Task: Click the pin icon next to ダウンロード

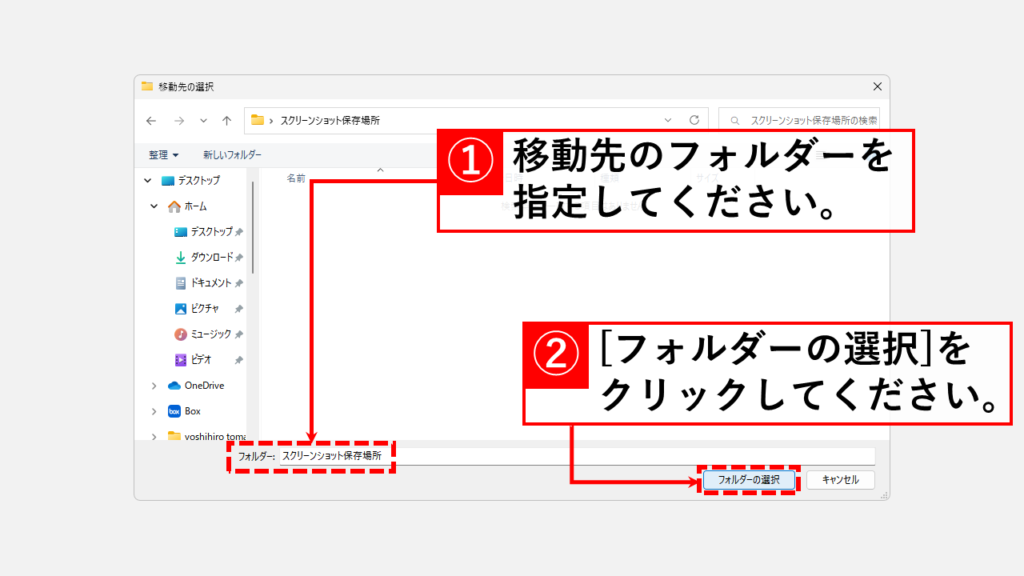Action: 239,258
